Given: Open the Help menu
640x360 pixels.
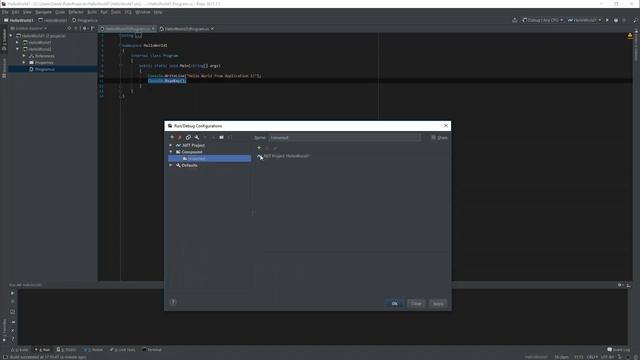Looking at the screenshot, I should (x=158, y=12).
